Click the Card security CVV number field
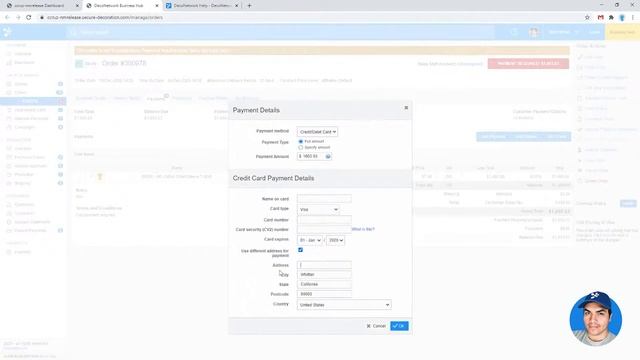This screenshot has height=360, width=640. [x=324, y=229]
